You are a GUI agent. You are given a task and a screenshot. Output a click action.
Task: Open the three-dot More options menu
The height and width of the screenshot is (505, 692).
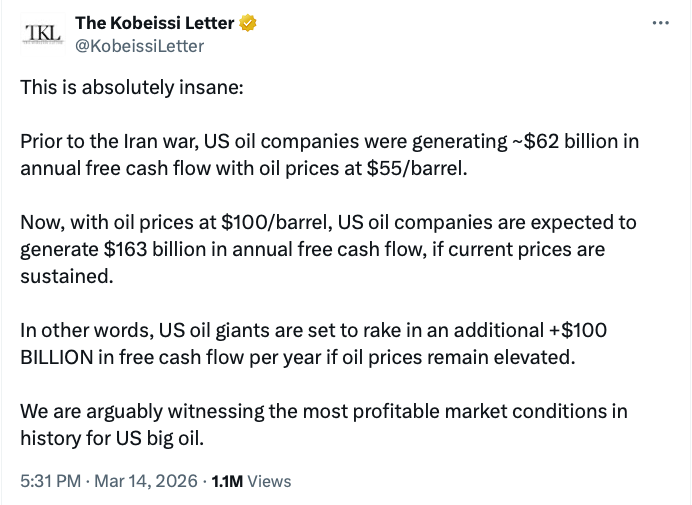pos(660,22)
